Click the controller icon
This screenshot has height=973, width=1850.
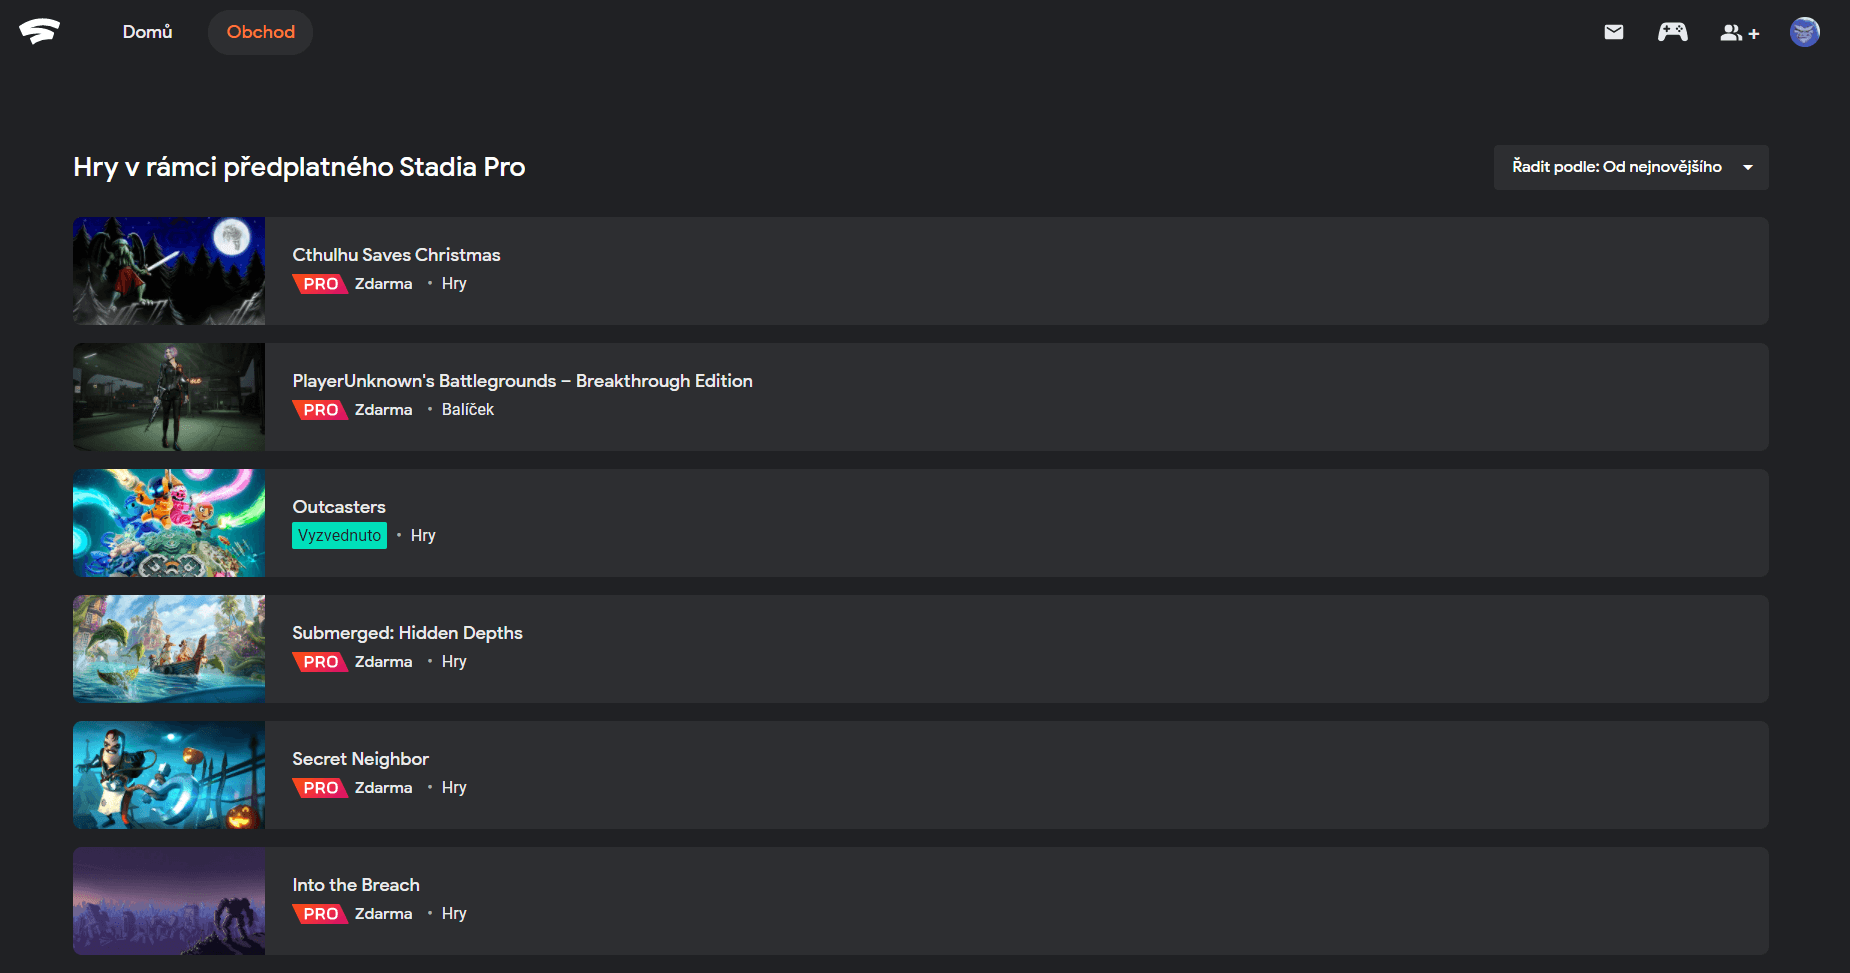point(1672,32)
